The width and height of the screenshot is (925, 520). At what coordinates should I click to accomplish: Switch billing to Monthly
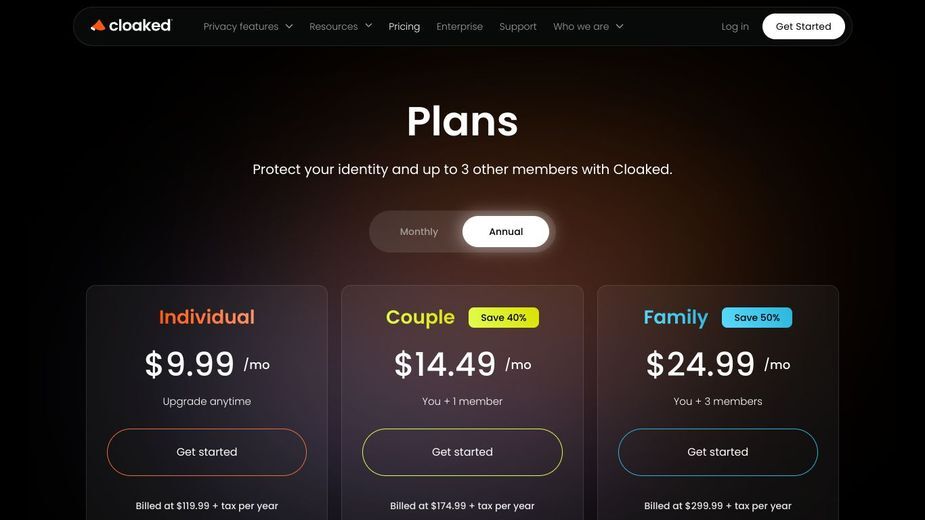[x=419, y=231]
